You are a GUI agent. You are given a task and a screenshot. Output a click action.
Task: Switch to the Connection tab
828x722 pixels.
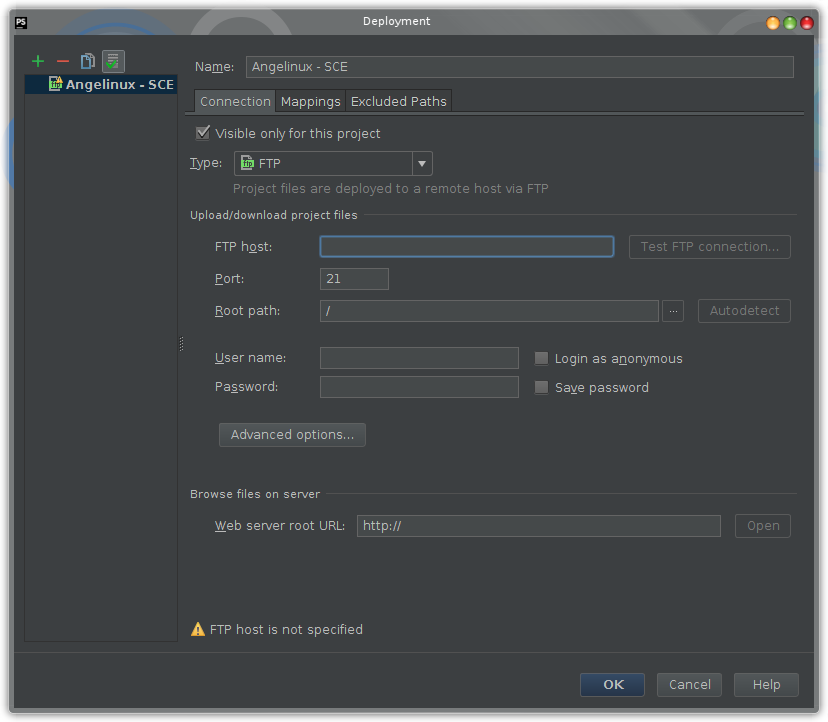[235, 101]
